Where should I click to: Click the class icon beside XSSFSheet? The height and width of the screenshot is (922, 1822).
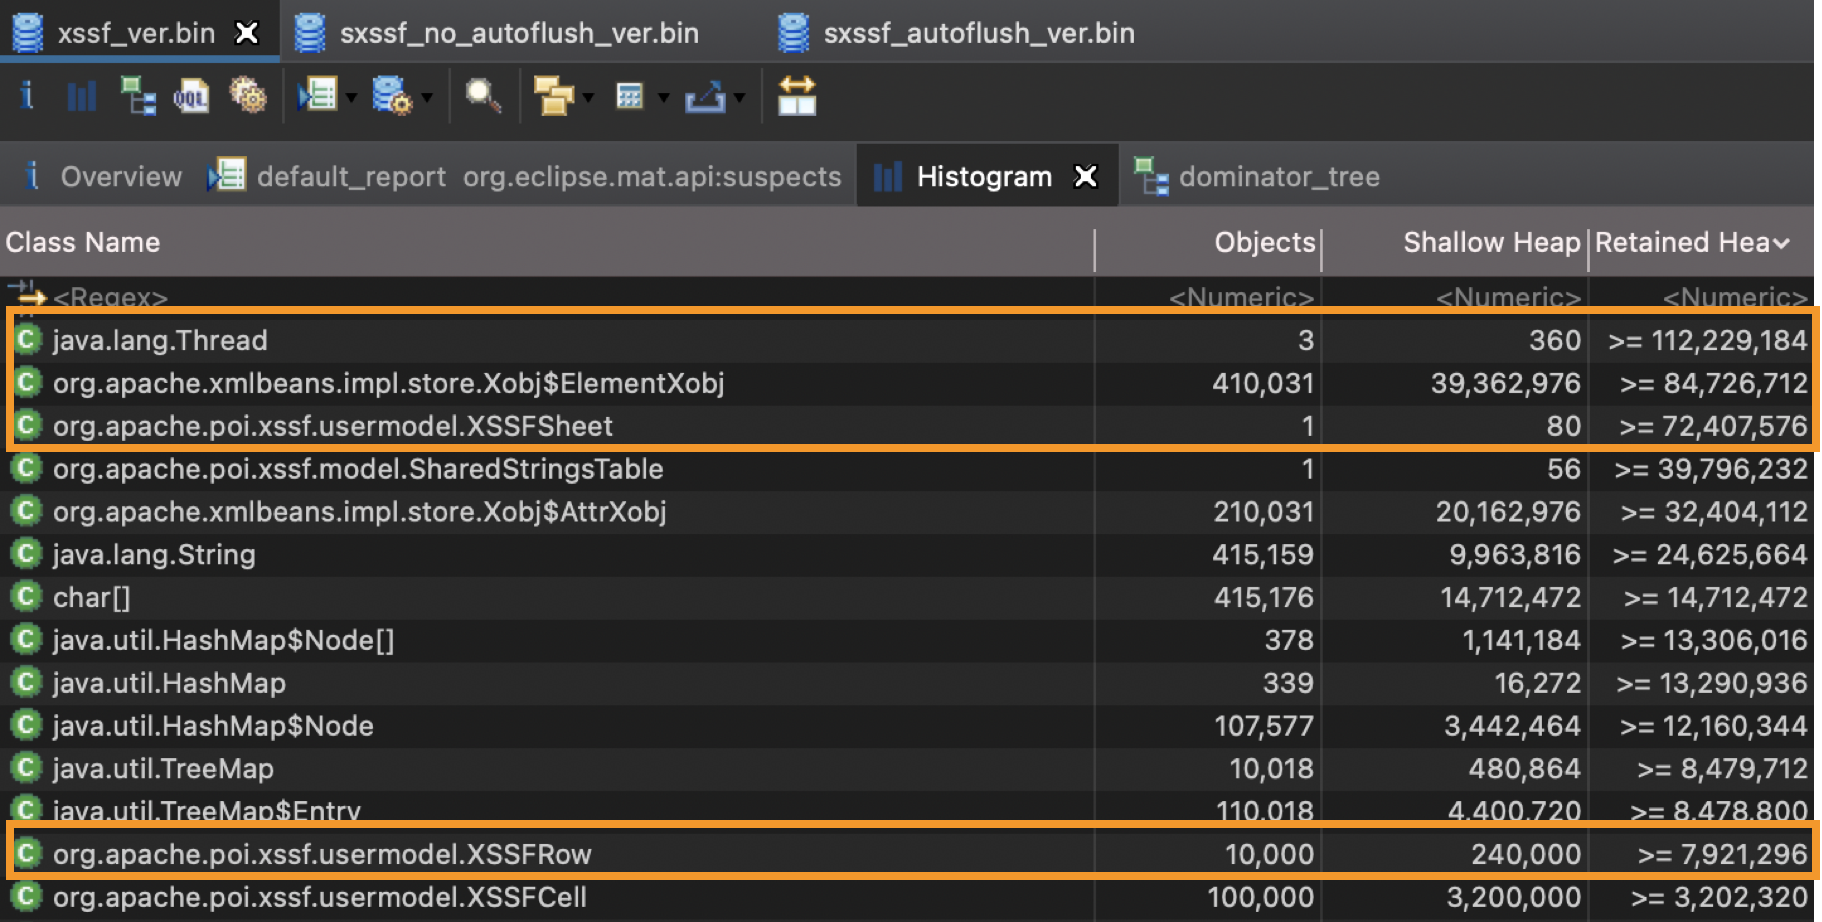[27, 426]
